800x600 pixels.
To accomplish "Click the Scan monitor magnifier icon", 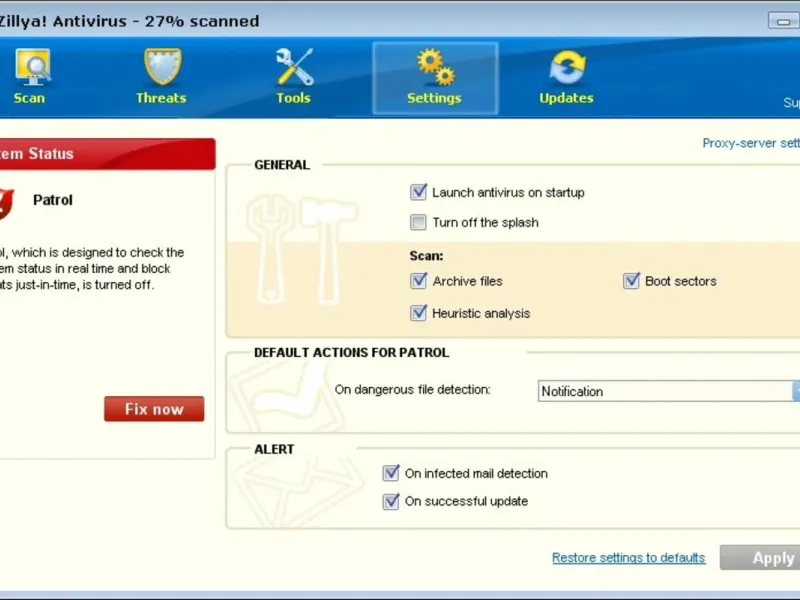I will (x=33, y=67).
